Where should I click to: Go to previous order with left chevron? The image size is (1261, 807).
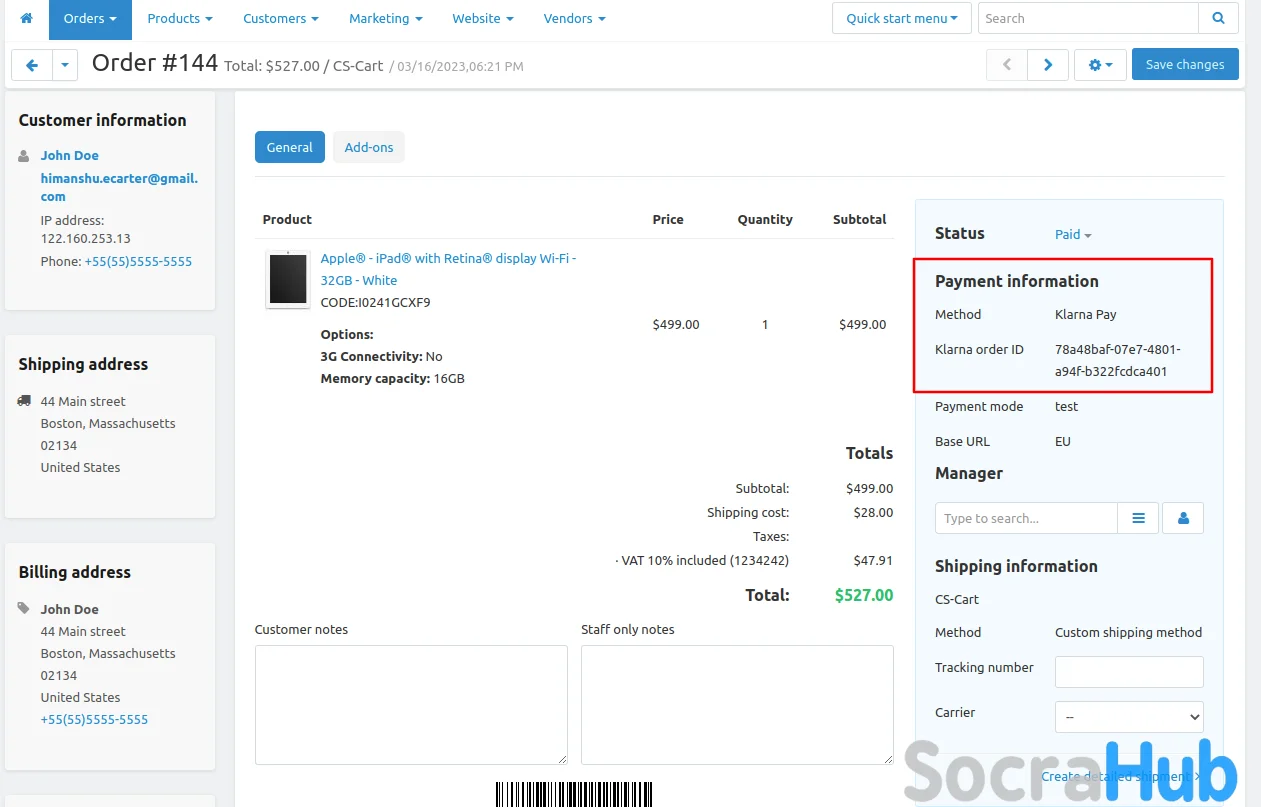pyautogui.click(x=1007, y=65)
